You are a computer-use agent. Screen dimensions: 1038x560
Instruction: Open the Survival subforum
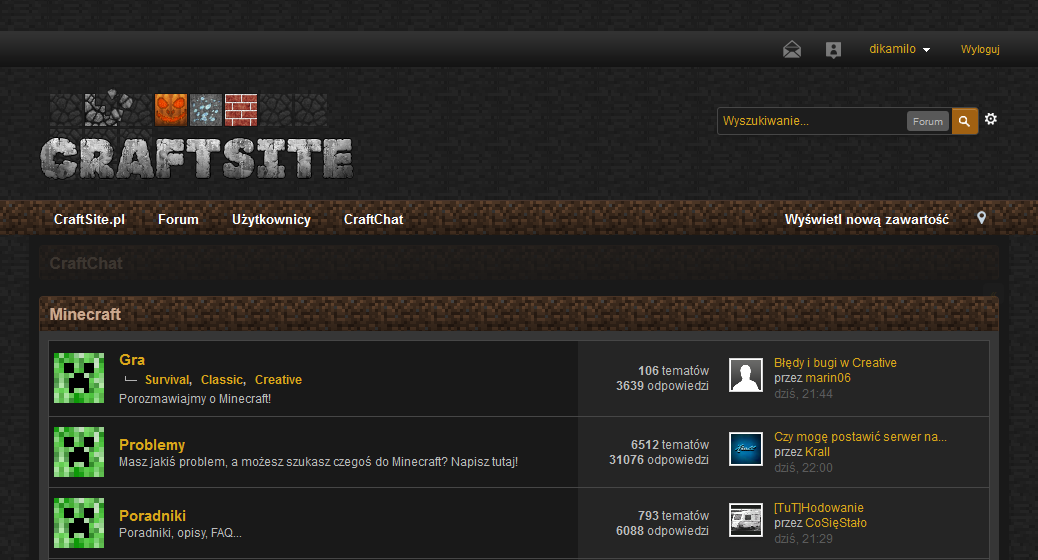pos(167,380)
